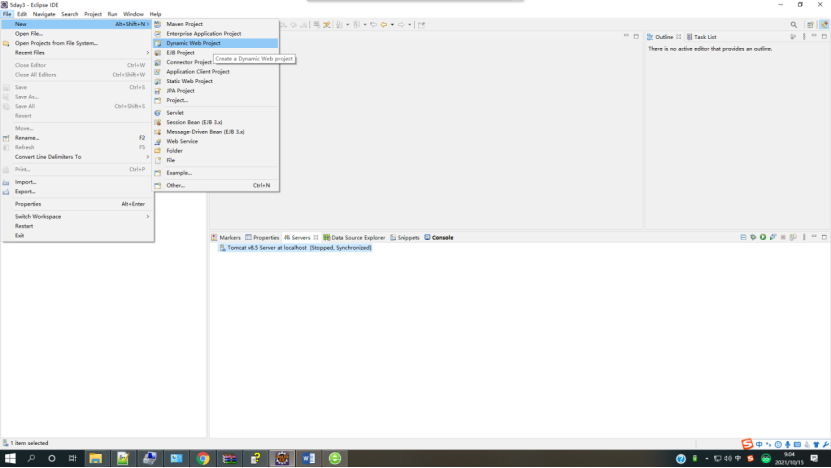Click the Eclipse taskbar icon
This screenshot has height=468, width=831.
[x=282, y=458]
